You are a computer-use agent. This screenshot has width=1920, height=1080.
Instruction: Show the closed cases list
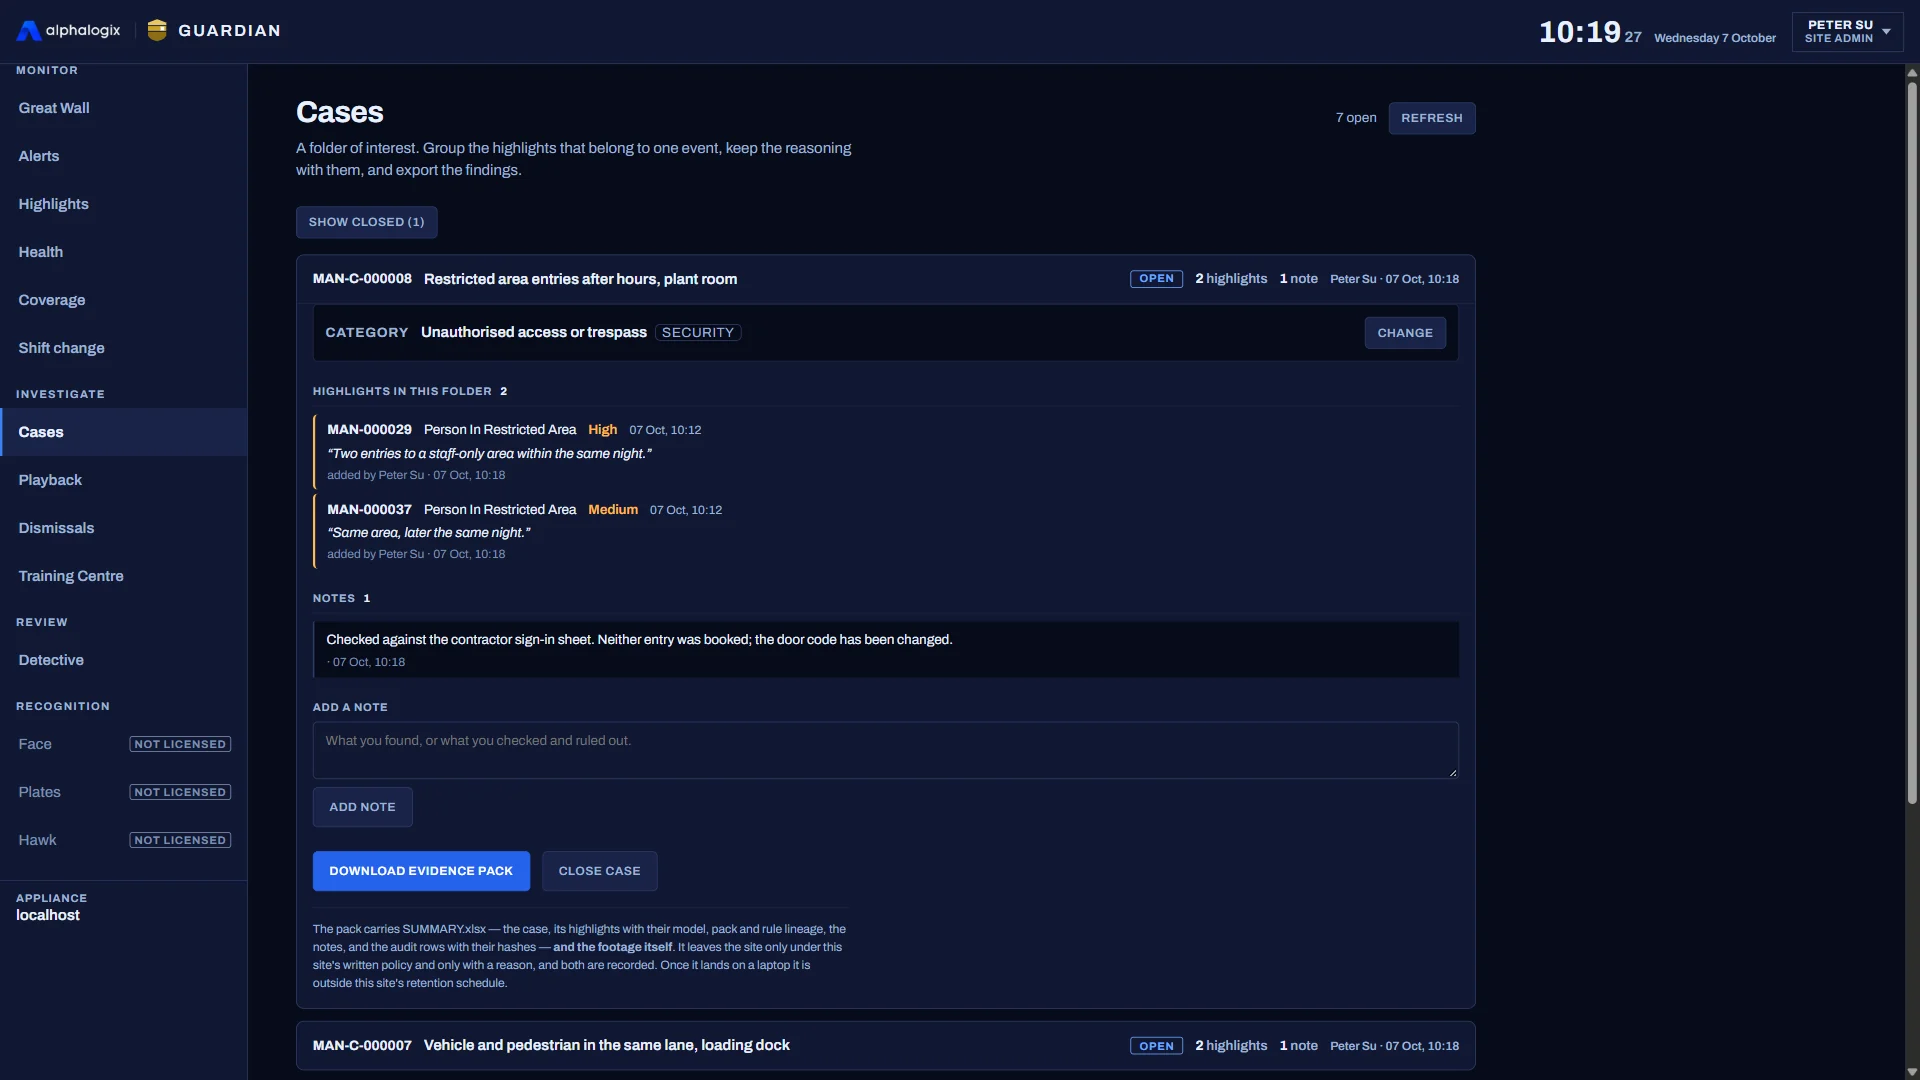coord(366,222)
